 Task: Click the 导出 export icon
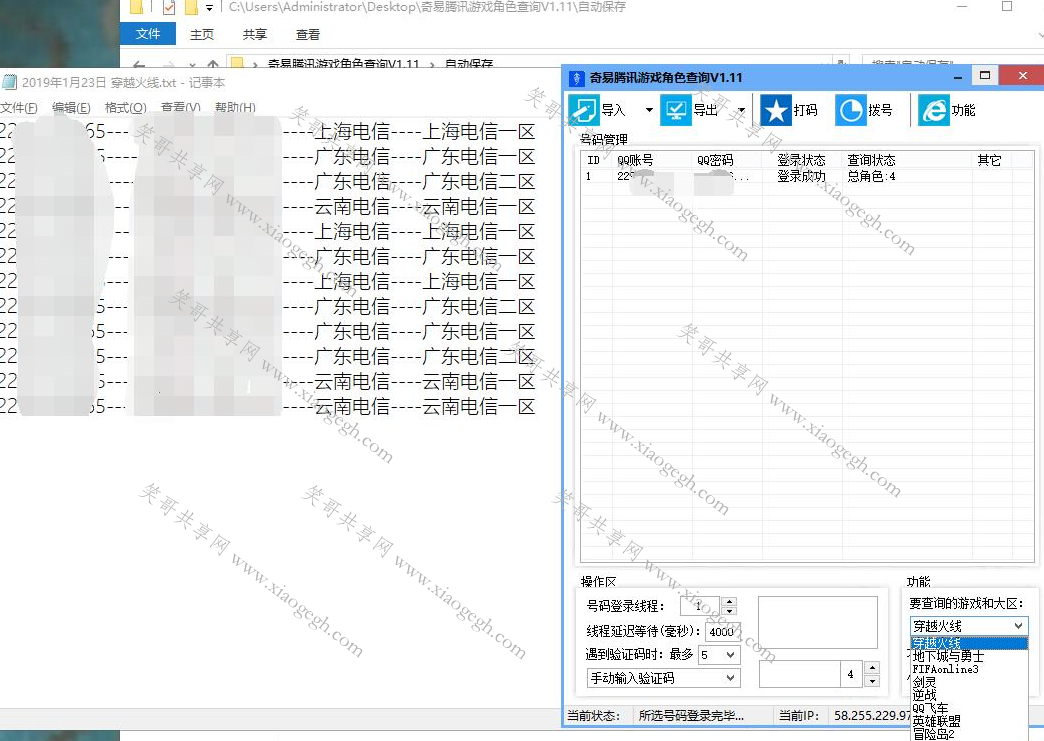[x=675, y=110]
